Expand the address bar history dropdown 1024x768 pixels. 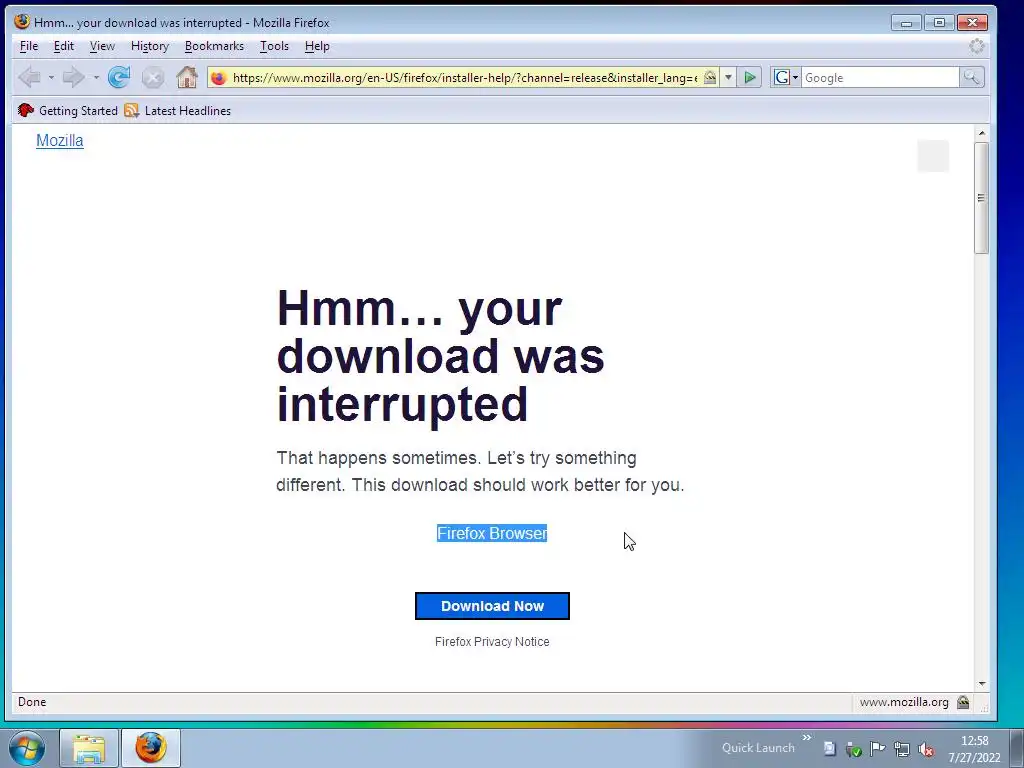click(728, 78)
